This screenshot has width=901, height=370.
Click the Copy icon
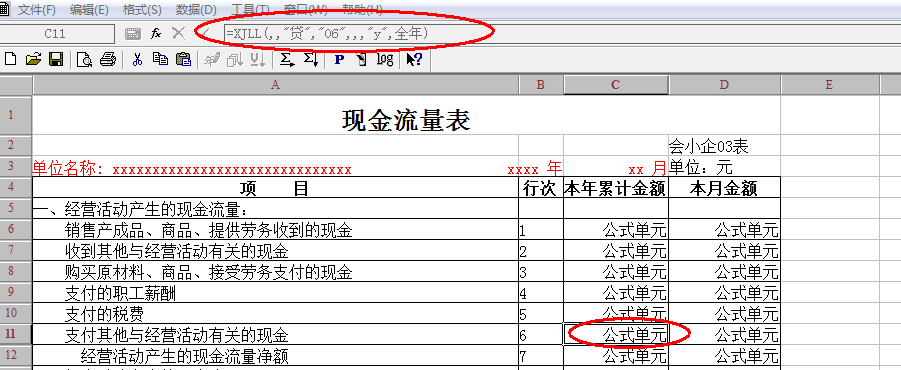160,59
